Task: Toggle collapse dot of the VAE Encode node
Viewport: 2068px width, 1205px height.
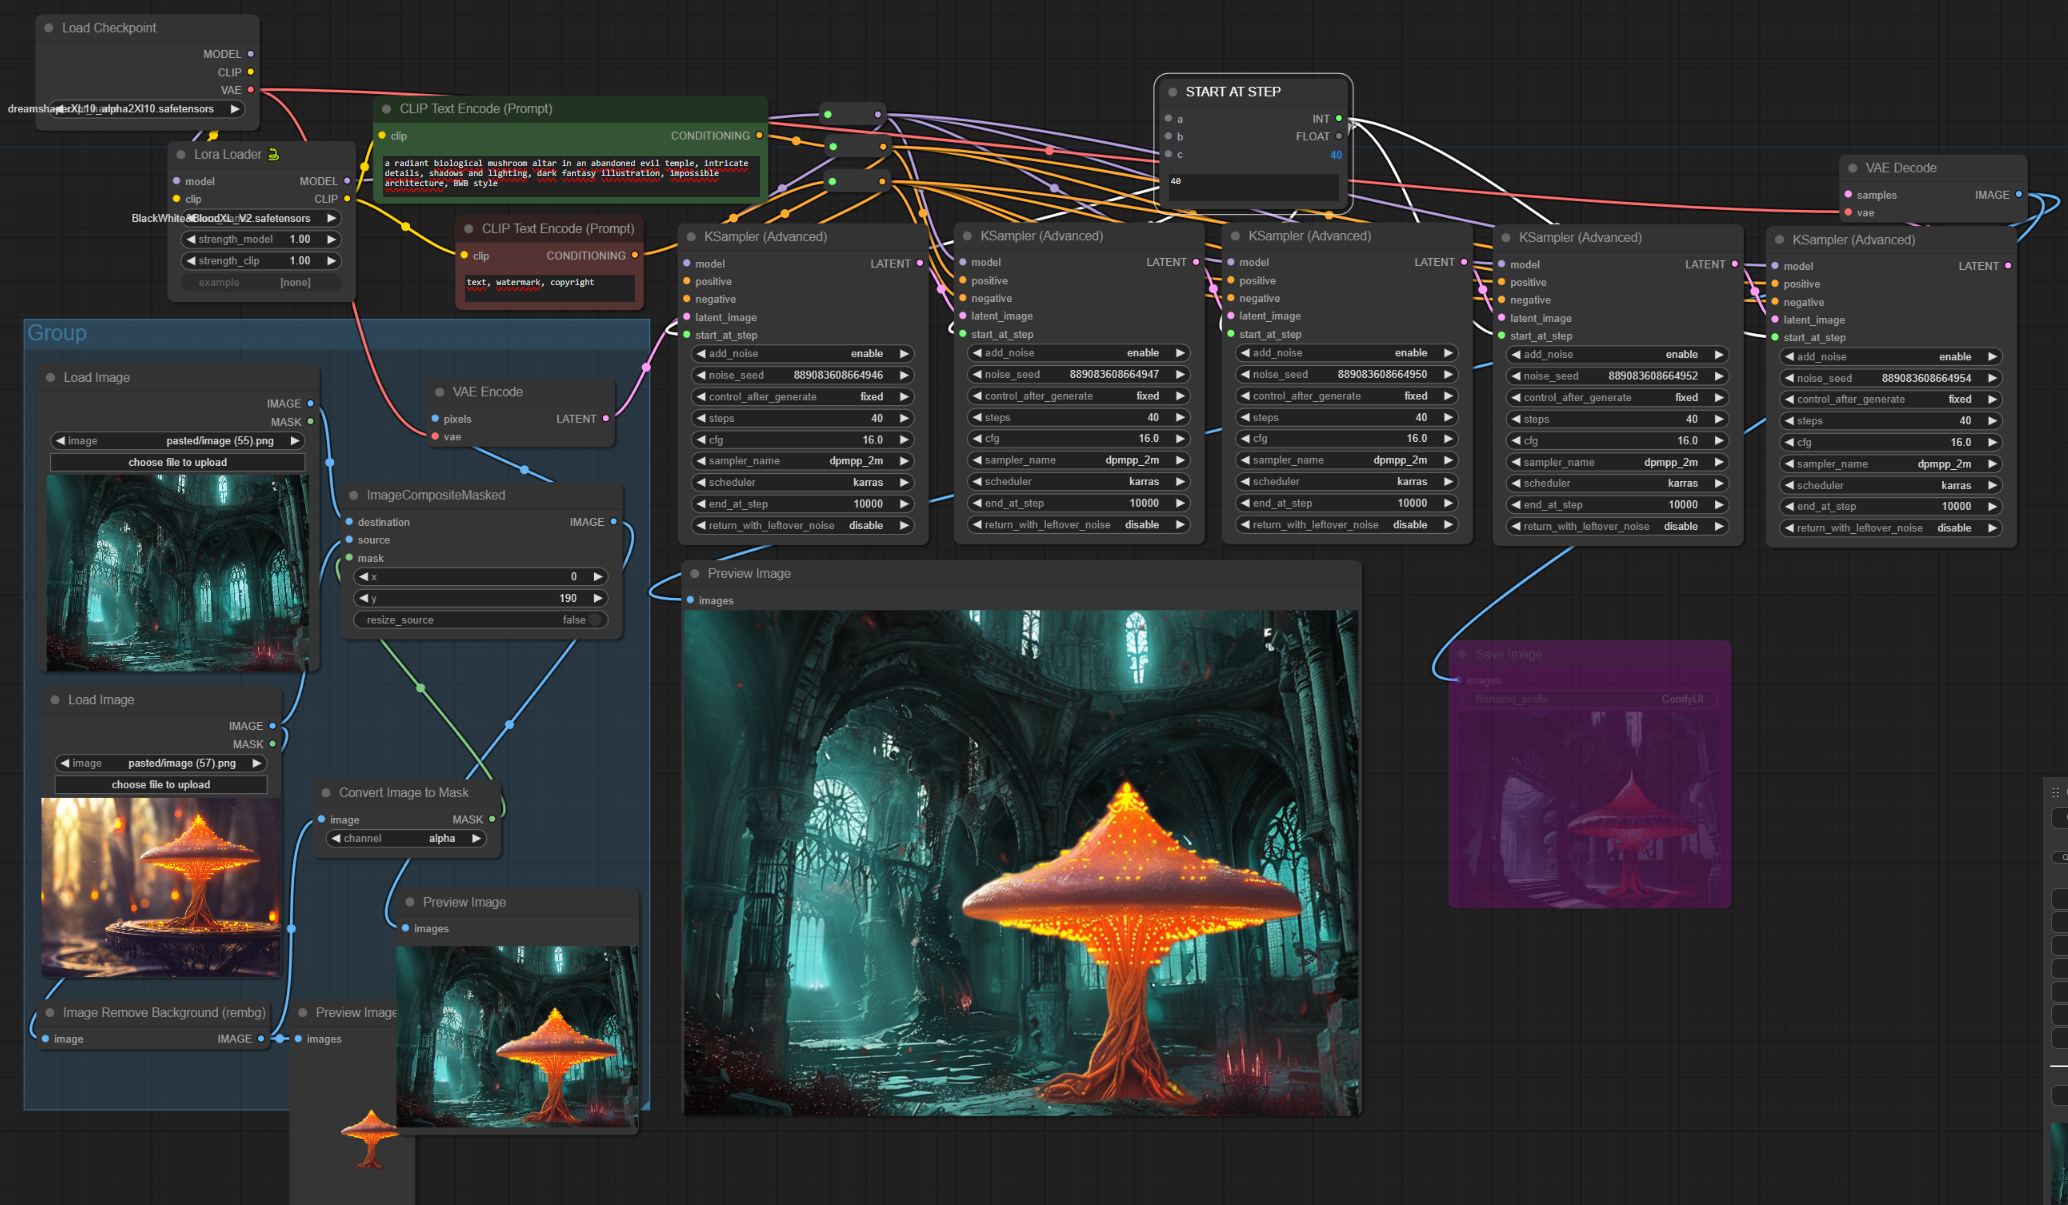Action: click(439, 392)
